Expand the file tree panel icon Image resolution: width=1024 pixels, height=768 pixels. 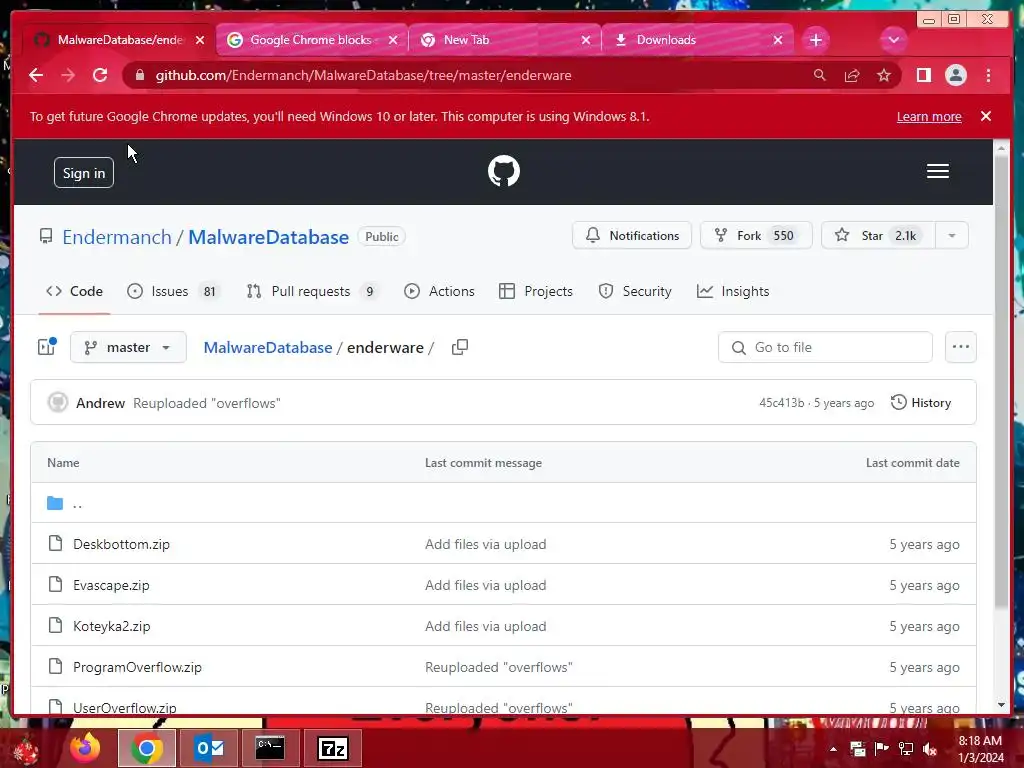(x=47, y=347)
